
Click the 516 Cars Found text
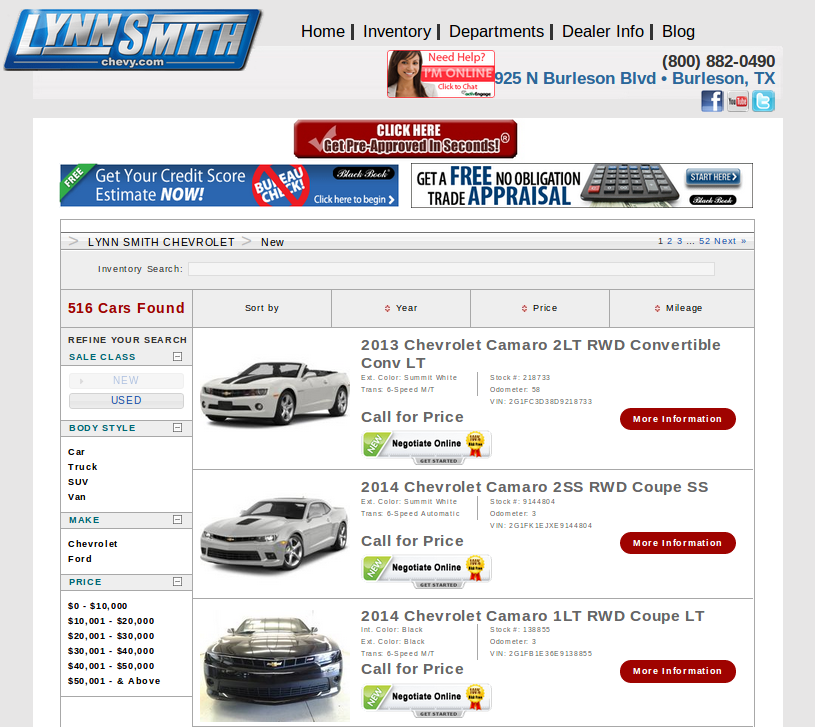click(x=126, y=308)
